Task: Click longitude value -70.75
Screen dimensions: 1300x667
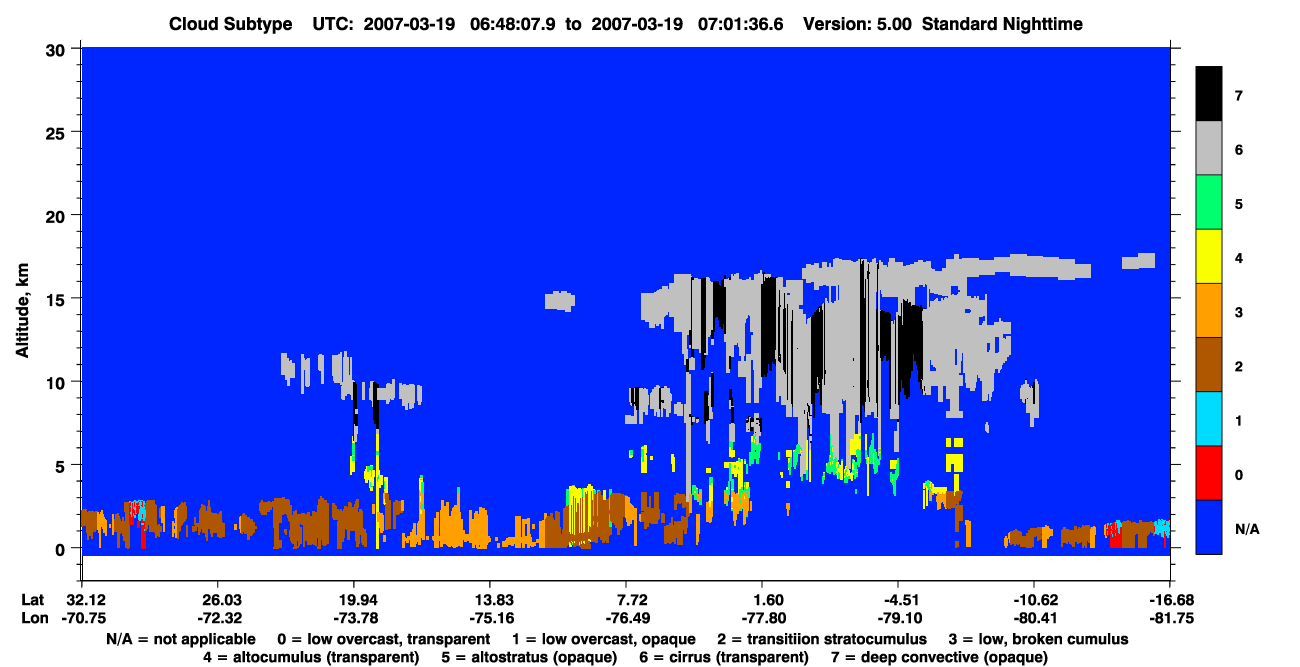Action: pyautogui.click(x=84, y=618)
